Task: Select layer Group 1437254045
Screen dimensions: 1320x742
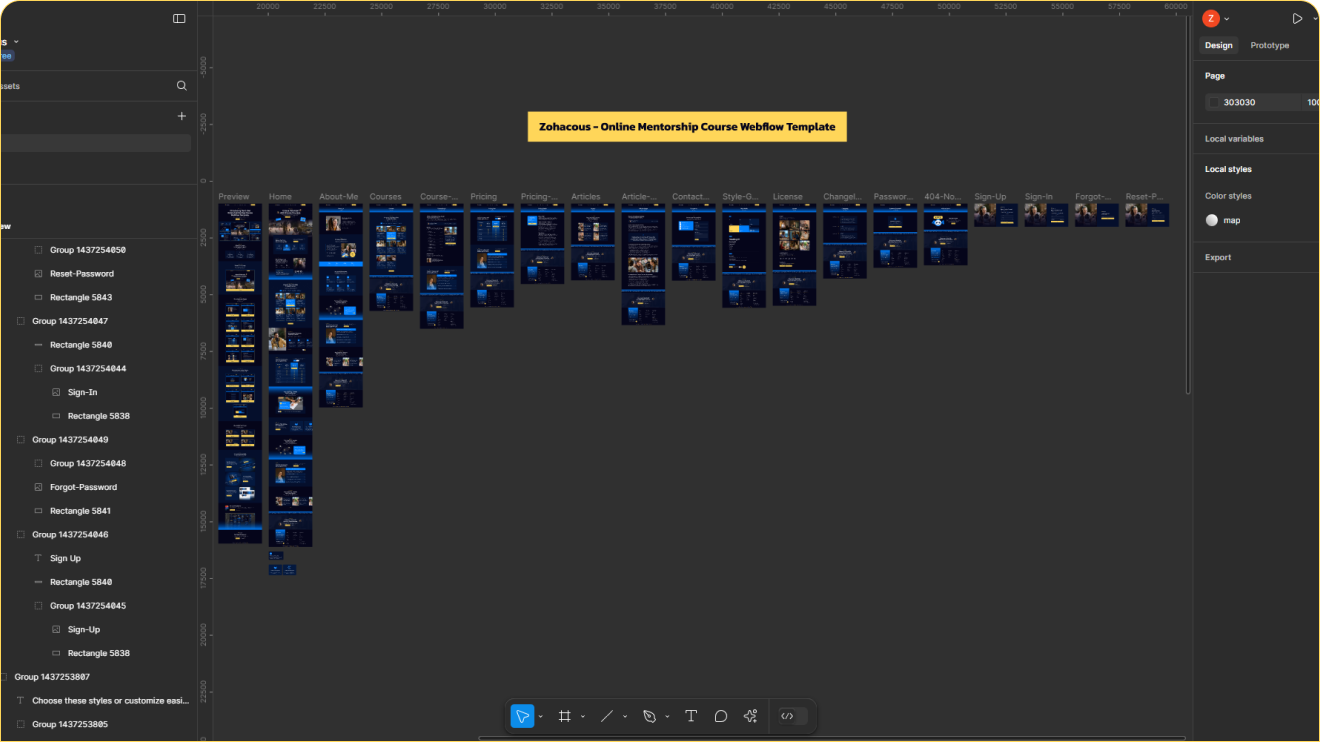Action: click(x=88, y=606)
